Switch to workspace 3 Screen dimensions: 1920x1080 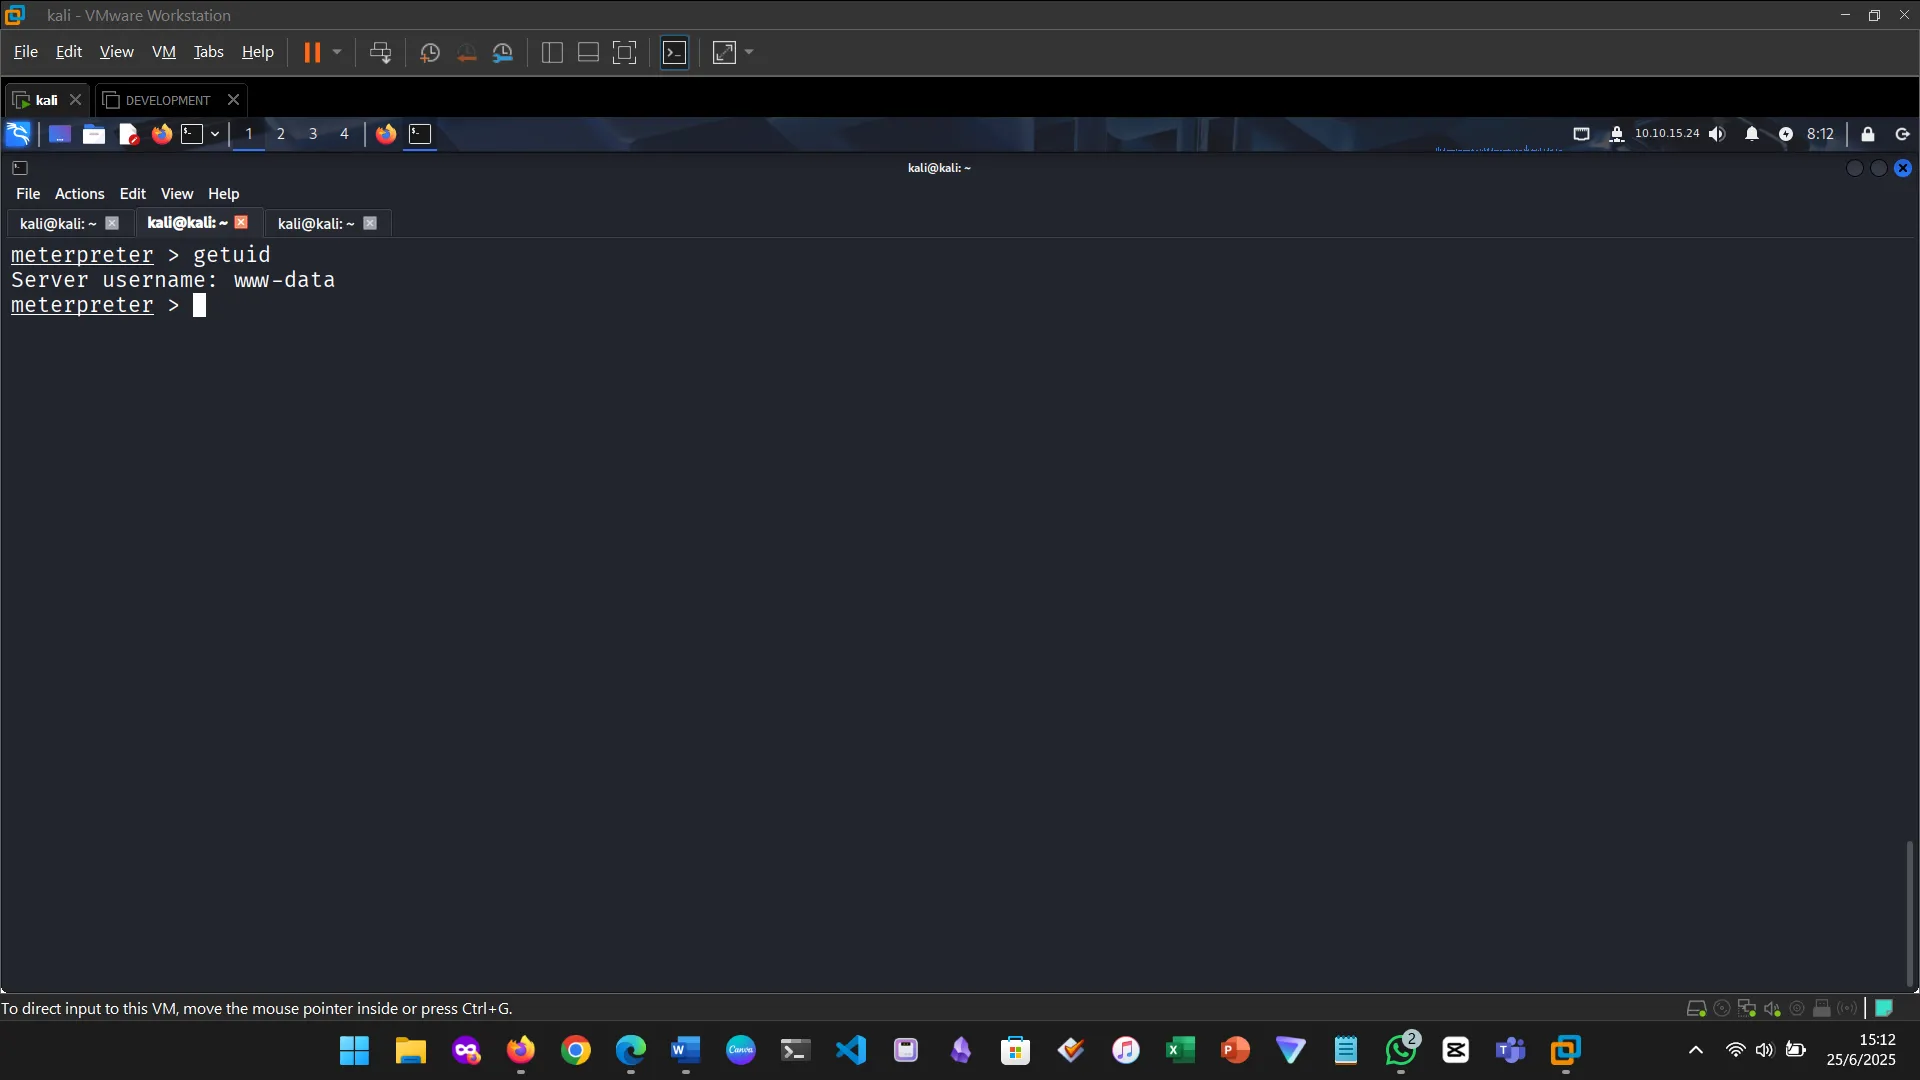point(313,134)
